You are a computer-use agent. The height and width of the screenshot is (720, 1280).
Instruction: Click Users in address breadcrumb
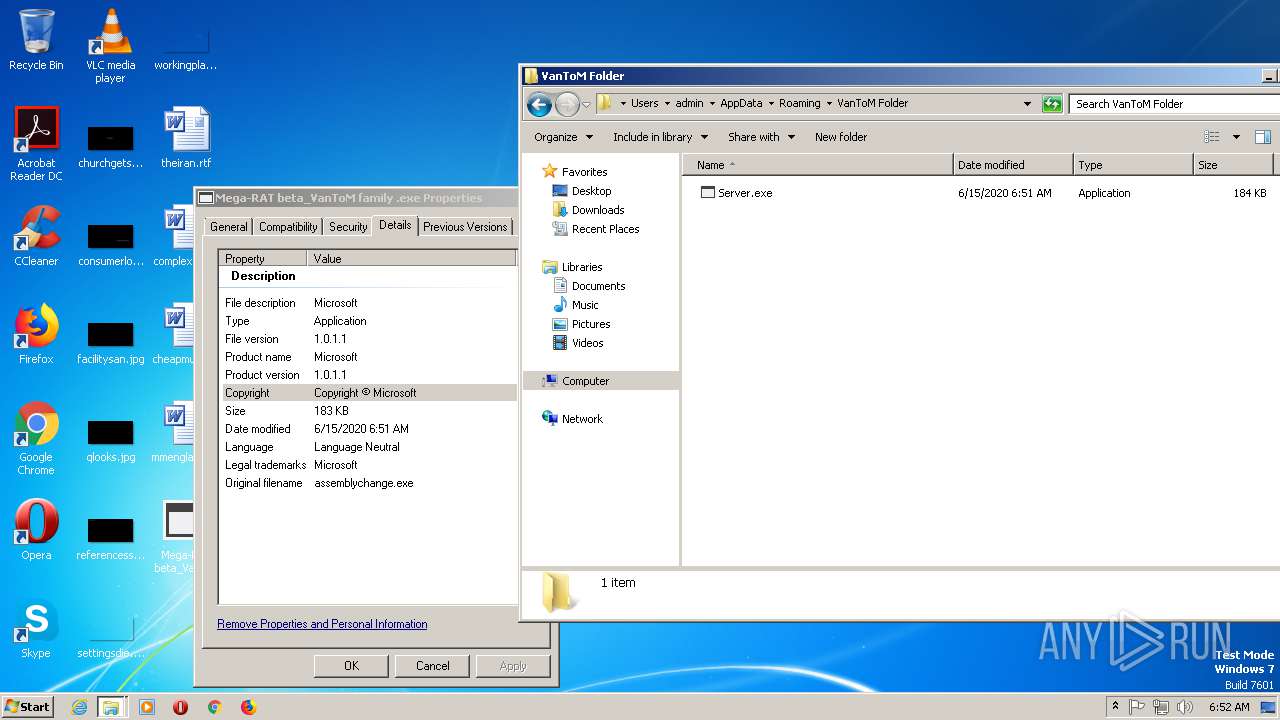(644, 104)
